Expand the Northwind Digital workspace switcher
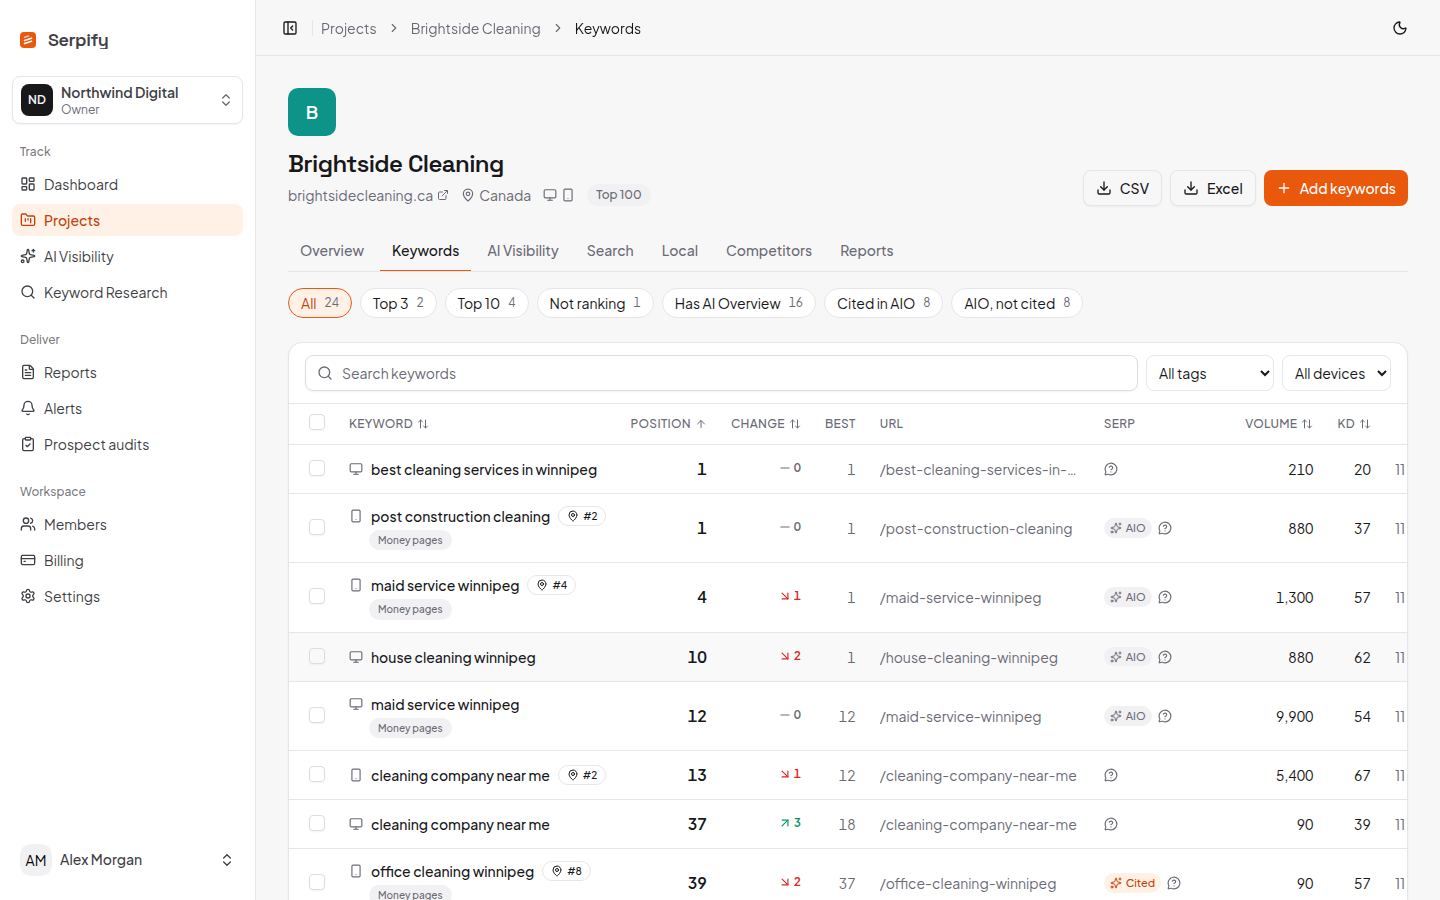 click(128, 100)
